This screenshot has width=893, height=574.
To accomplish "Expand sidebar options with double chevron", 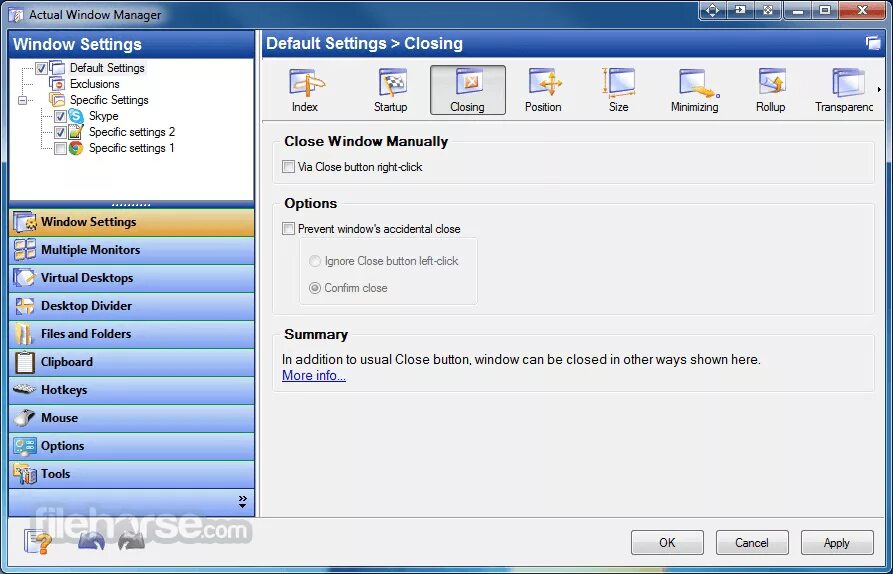I will (x=243, y=502).
